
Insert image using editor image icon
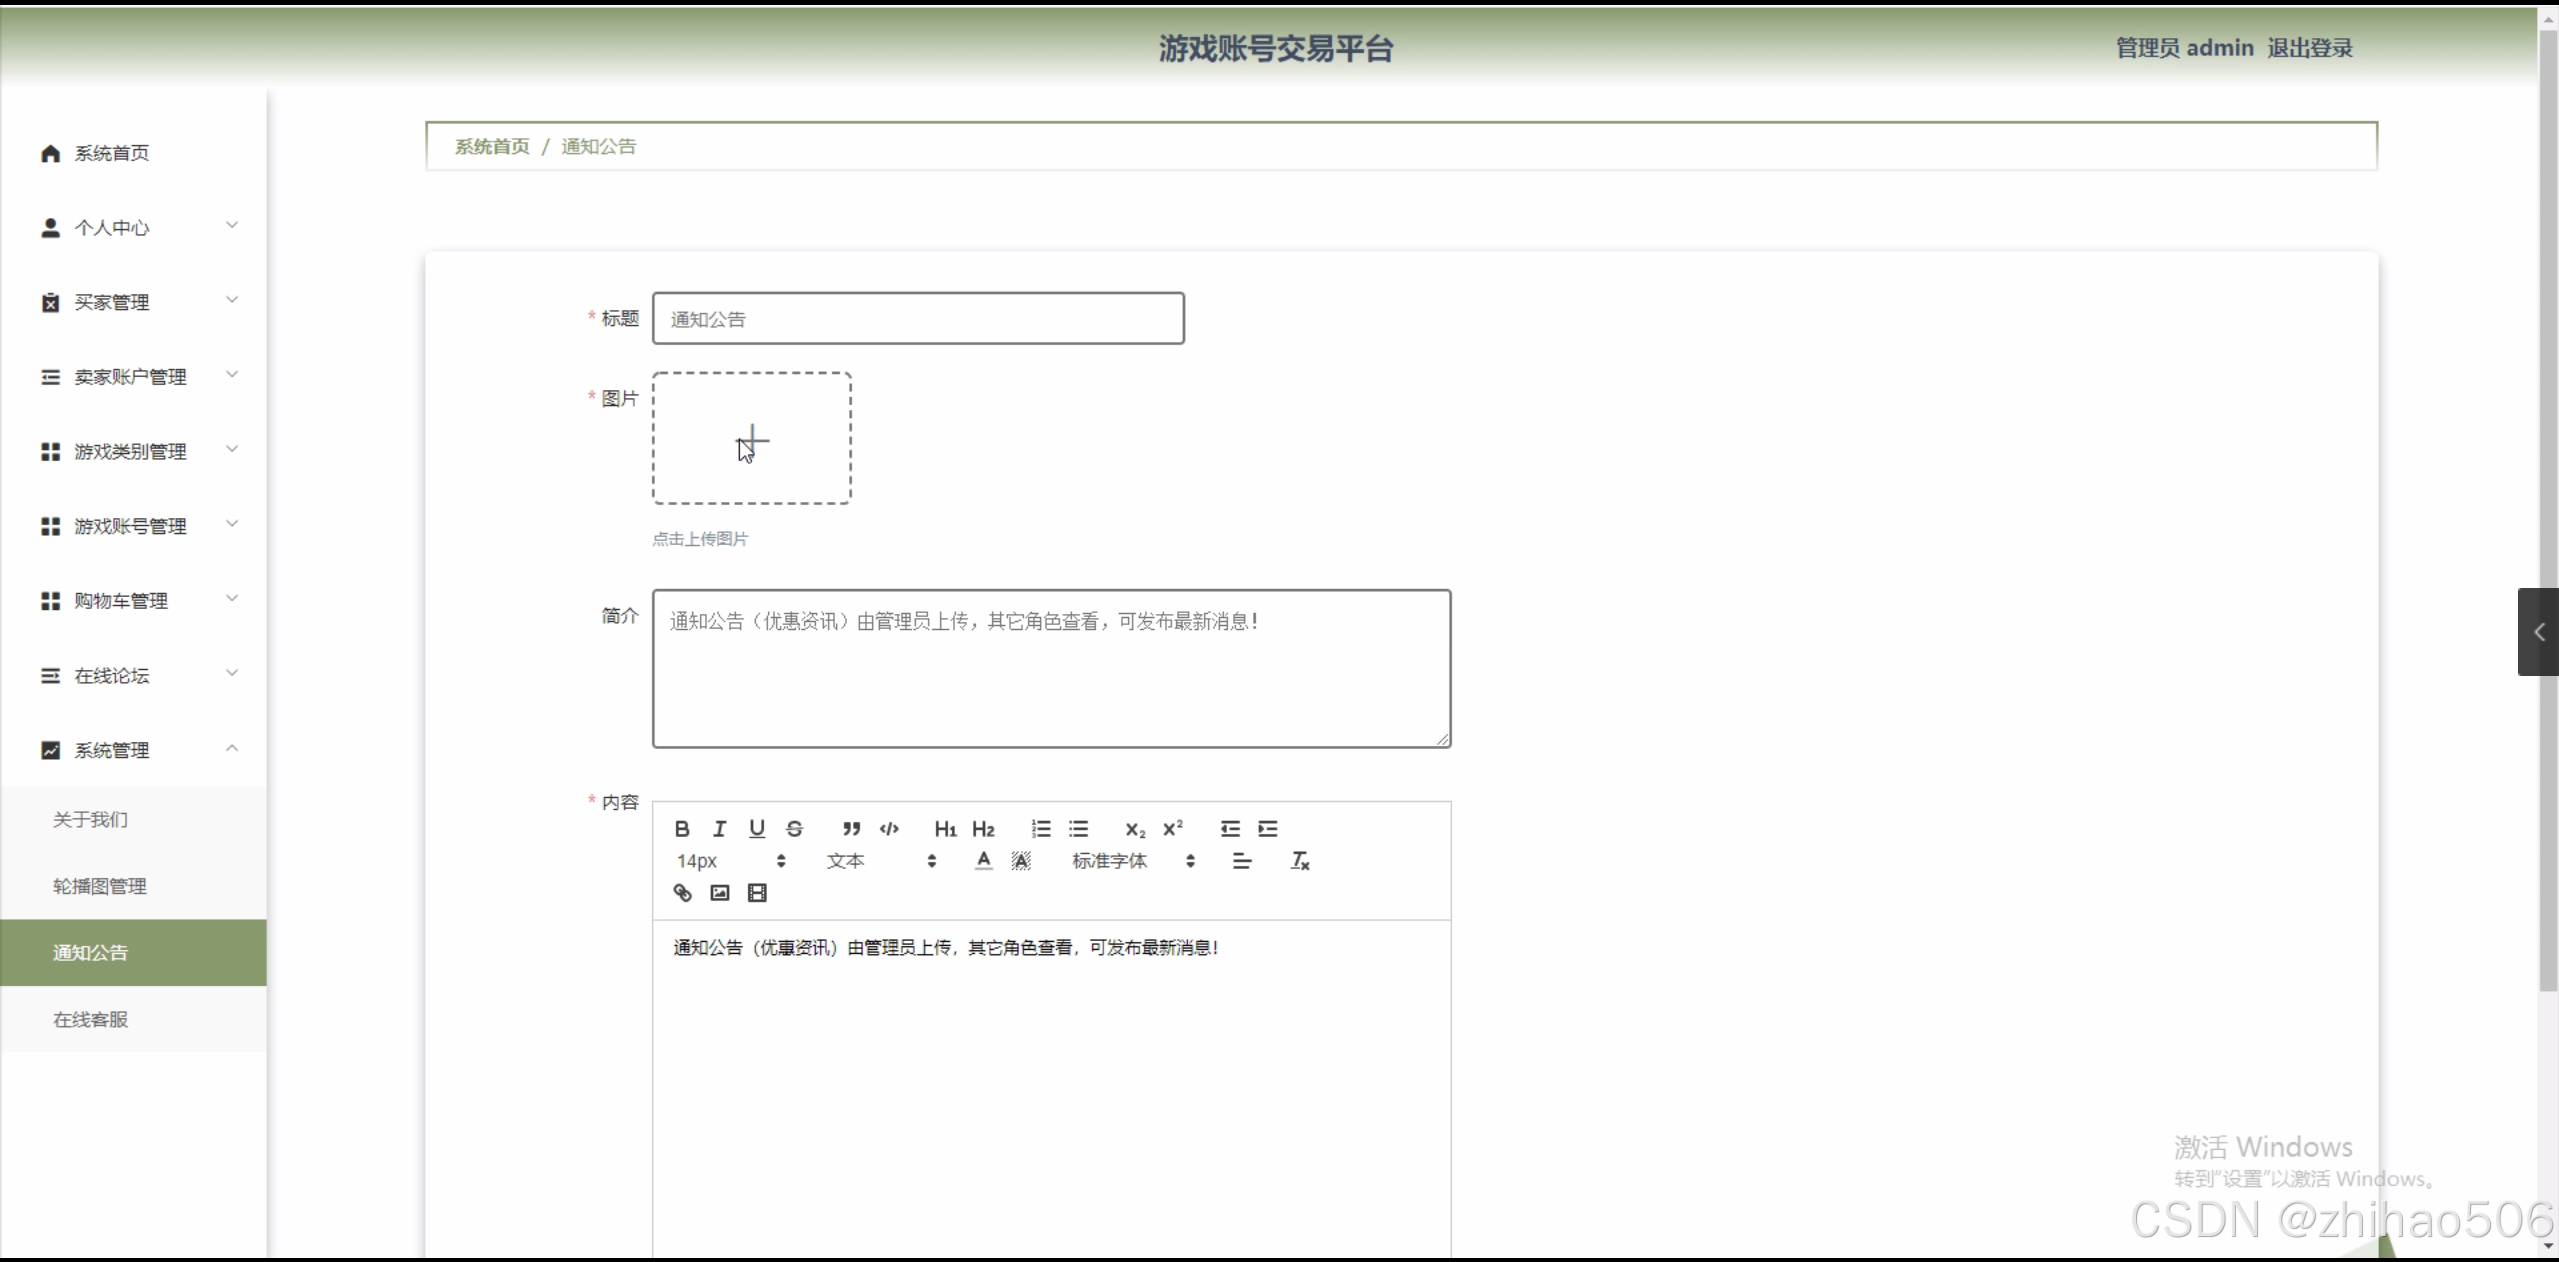720,893
